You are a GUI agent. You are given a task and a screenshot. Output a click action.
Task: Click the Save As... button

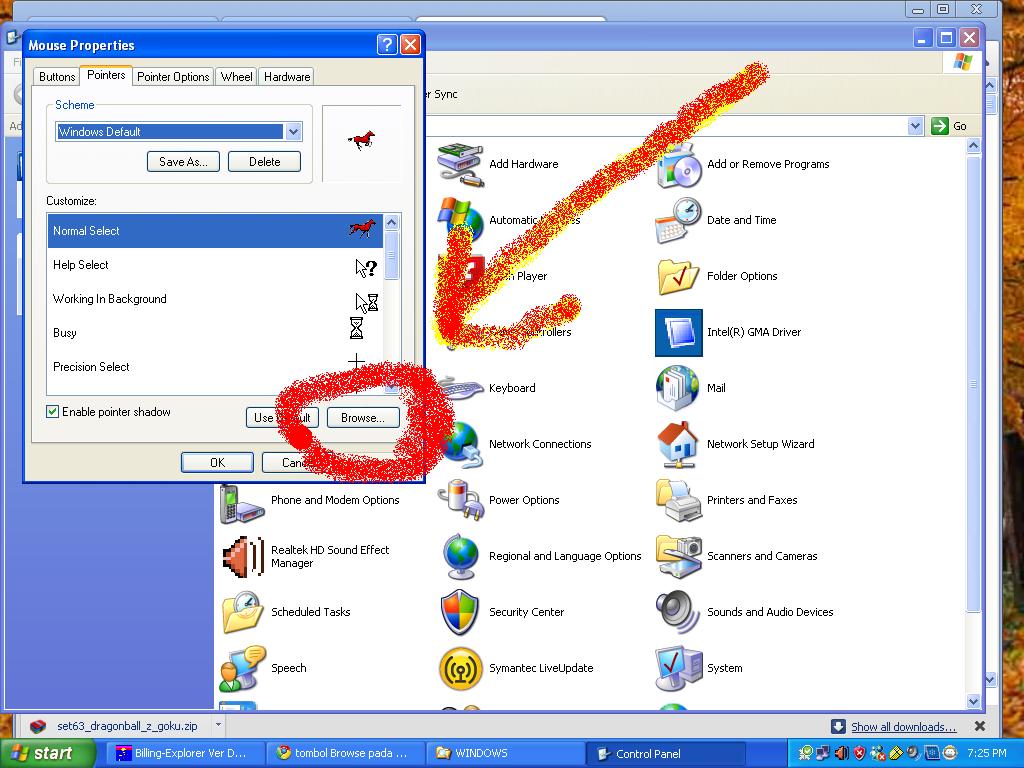point(184,162)
